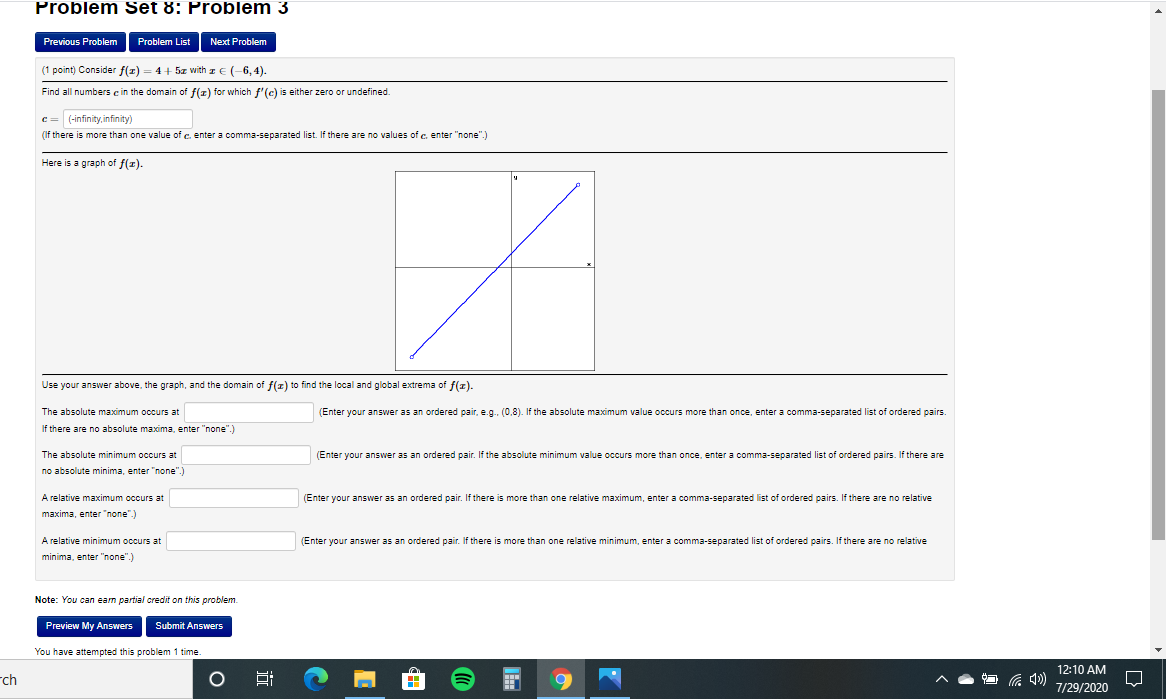
Task: Click 'Here is a graph of f(x).' text
Action: point(92,164)
